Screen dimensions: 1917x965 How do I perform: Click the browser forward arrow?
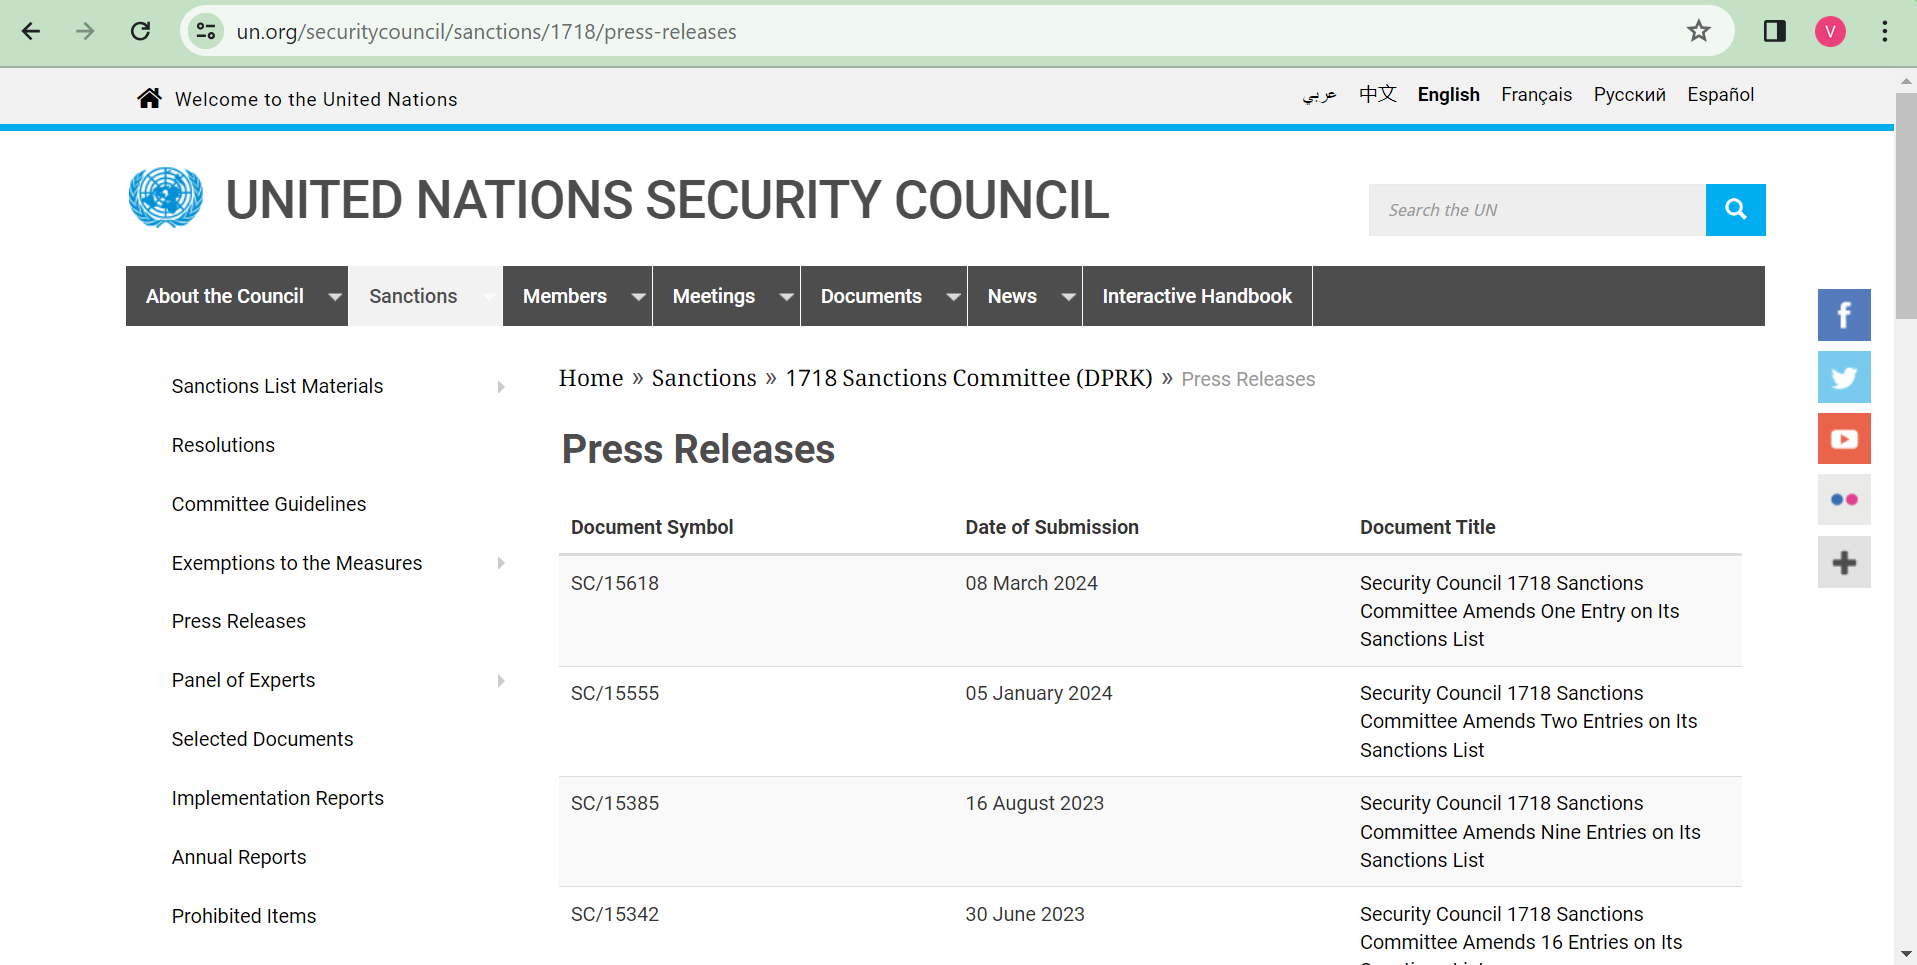[85, 31]
